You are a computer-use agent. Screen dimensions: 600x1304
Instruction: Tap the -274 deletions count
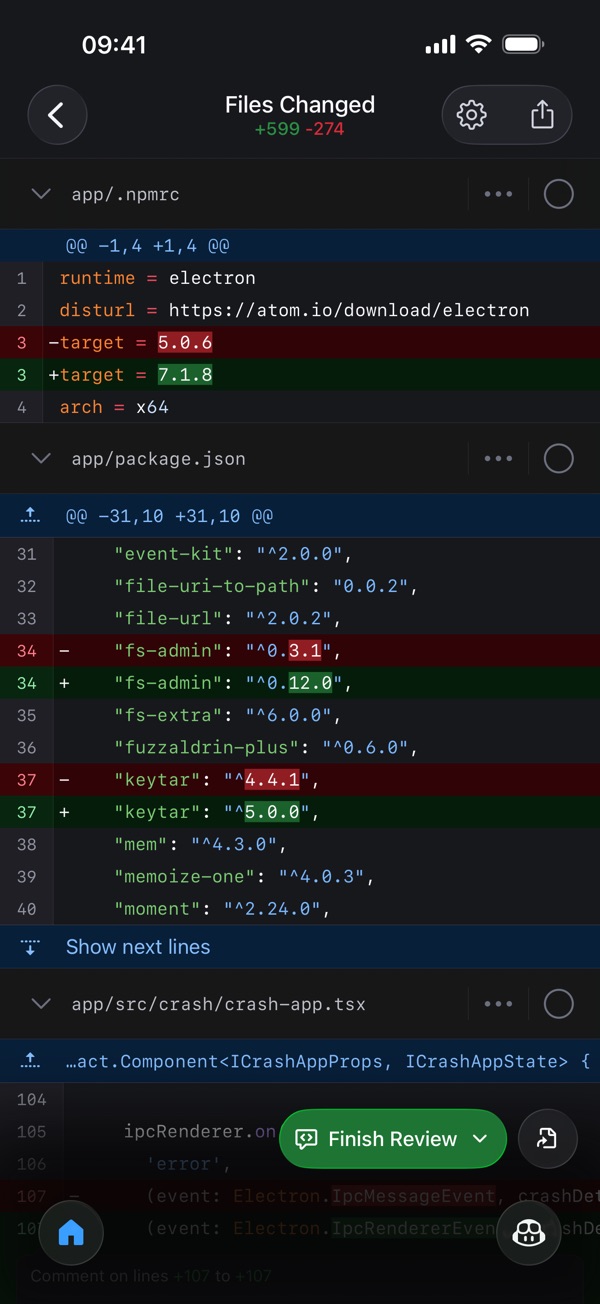[325, 129]
